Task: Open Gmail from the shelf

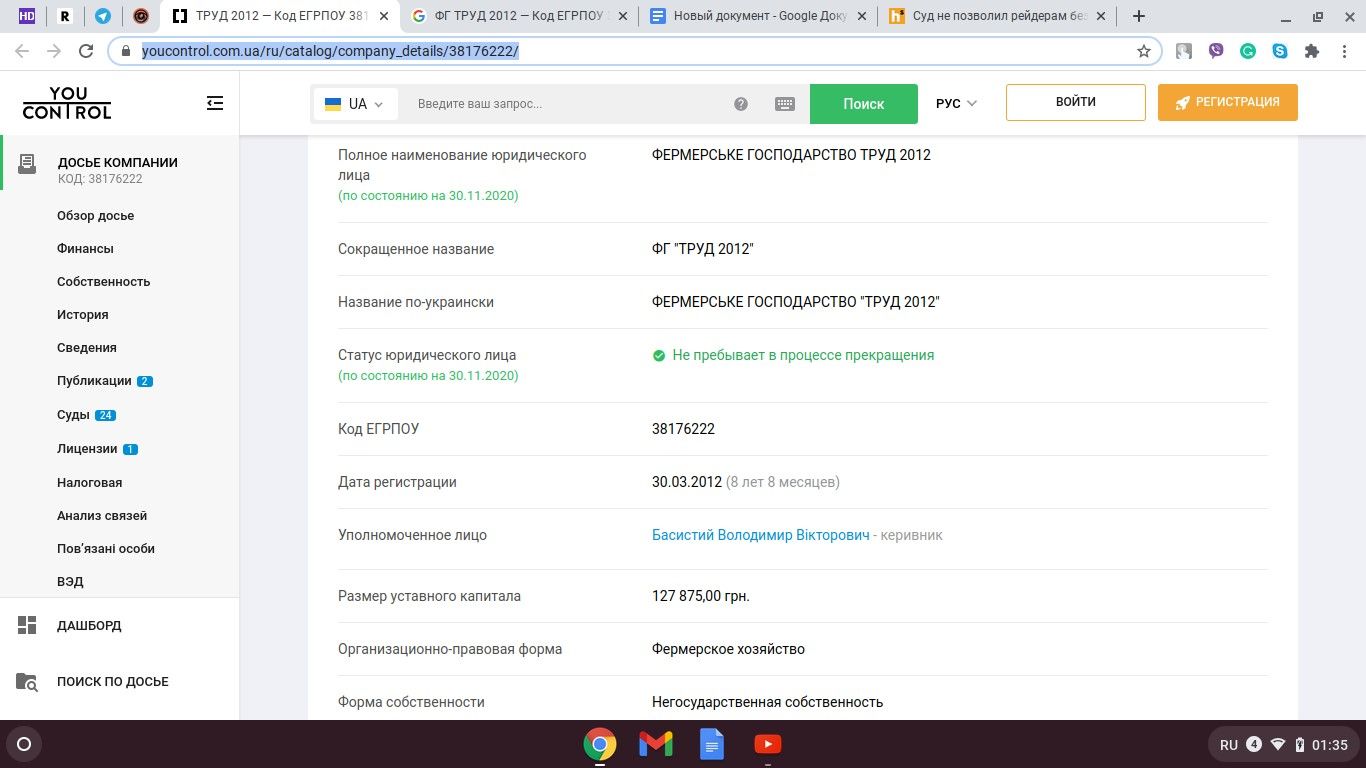Action: 656,744
